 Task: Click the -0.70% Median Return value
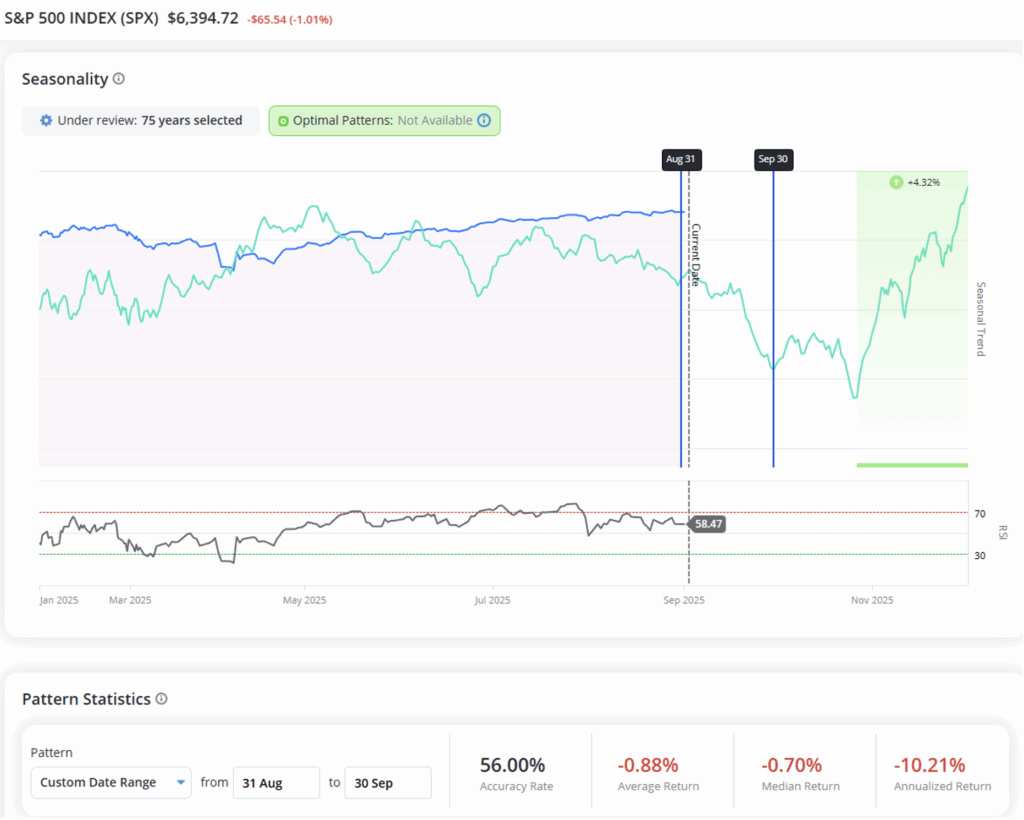(x=792, y=765)
